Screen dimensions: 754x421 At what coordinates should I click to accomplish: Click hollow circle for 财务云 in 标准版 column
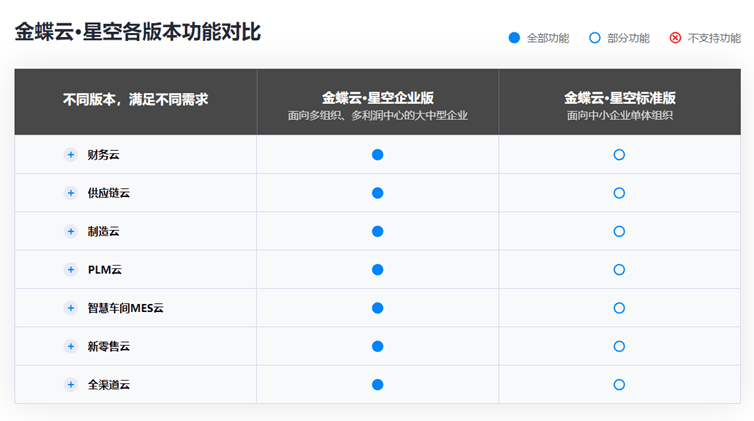tap(619, 155)
